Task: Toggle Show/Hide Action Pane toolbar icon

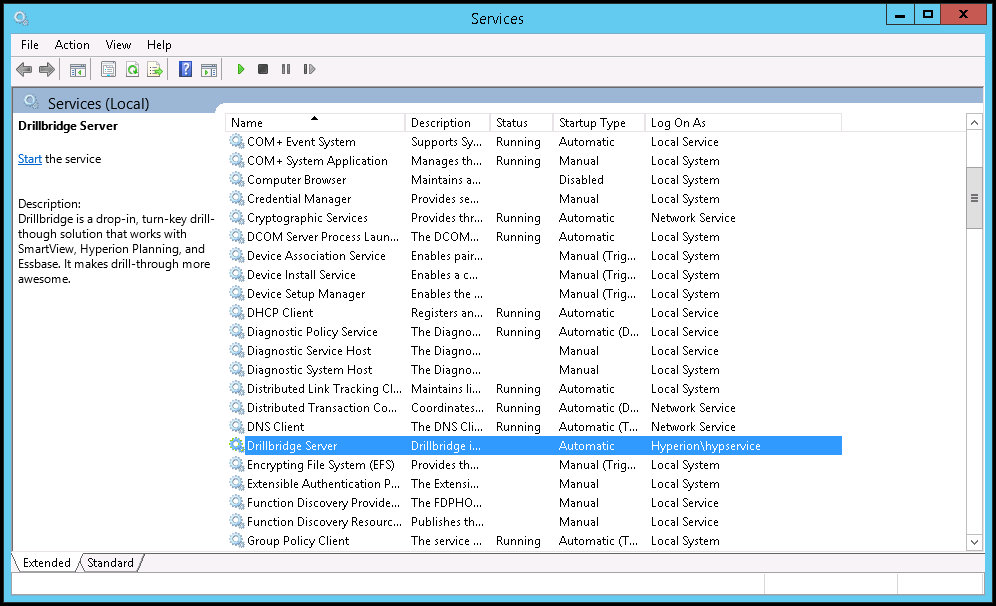Action: coord(209,70)
